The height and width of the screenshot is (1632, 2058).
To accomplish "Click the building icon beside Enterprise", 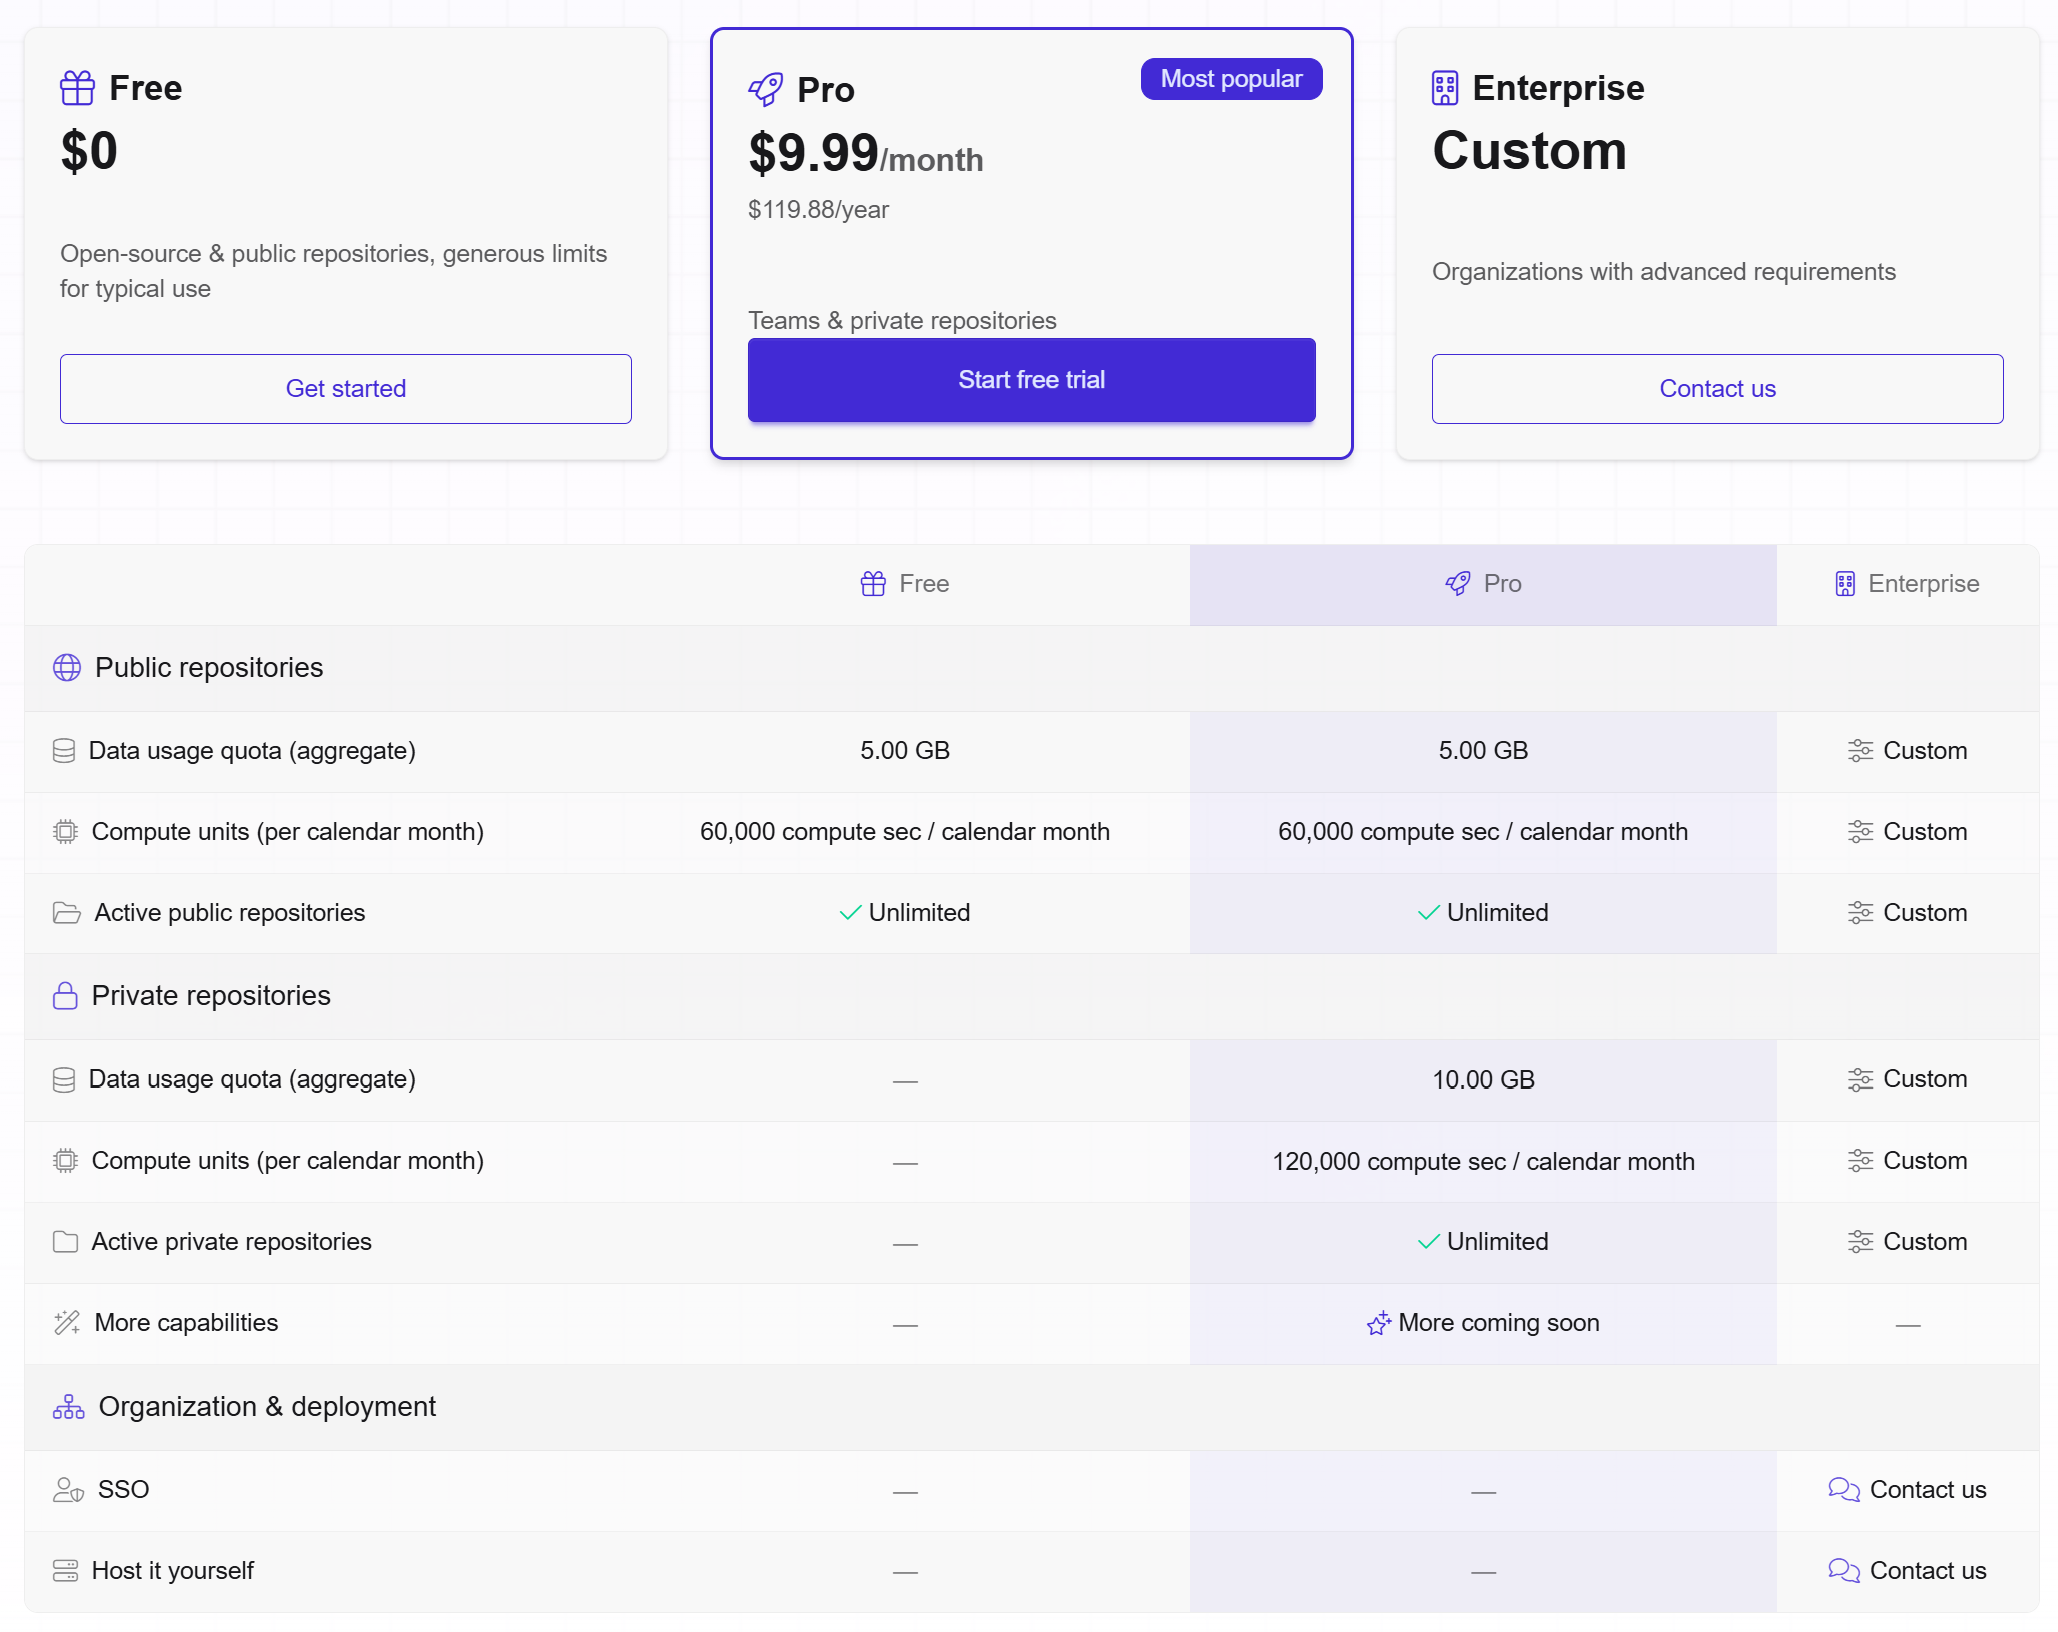I will point(1446,88).
